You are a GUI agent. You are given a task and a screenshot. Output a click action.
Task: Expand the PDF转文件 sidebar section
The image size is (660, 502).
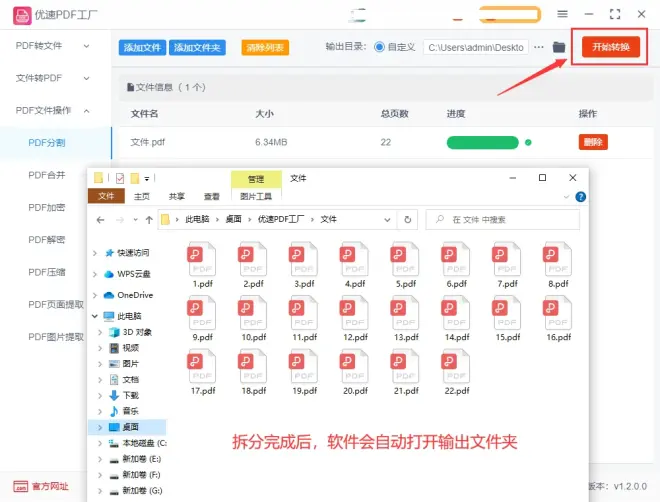(x=87, y=46)
